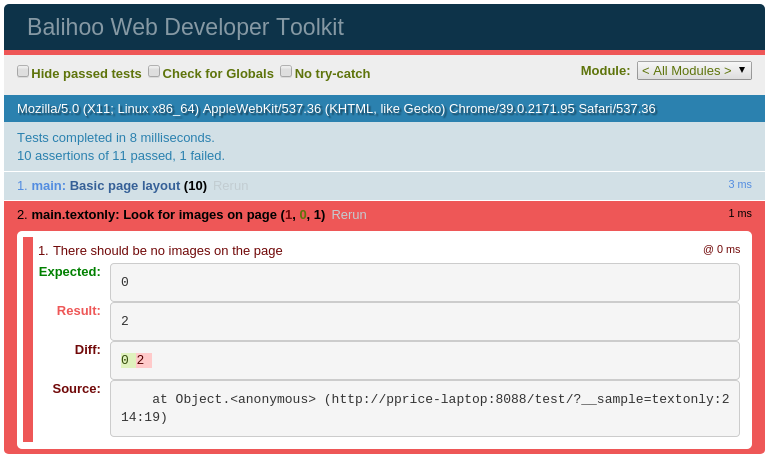
Task: Click the 'No try-catch' label text
Action: click(x=332, y=74)
